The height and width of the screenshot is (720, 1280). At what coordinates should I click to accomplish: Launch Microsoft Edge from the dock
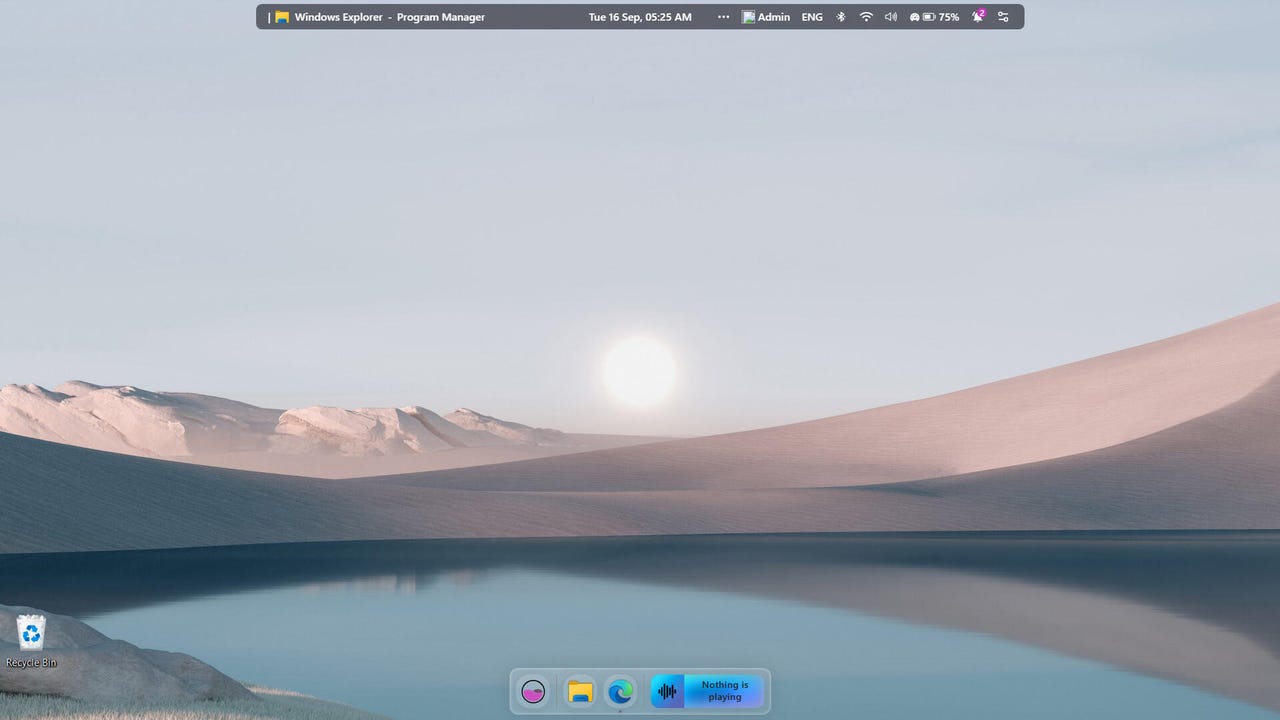(621, 691)
